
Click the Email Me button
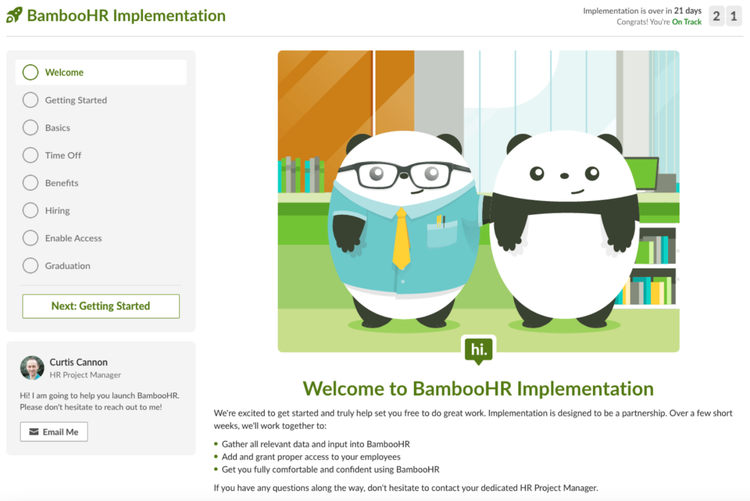[x=54, y=432]
